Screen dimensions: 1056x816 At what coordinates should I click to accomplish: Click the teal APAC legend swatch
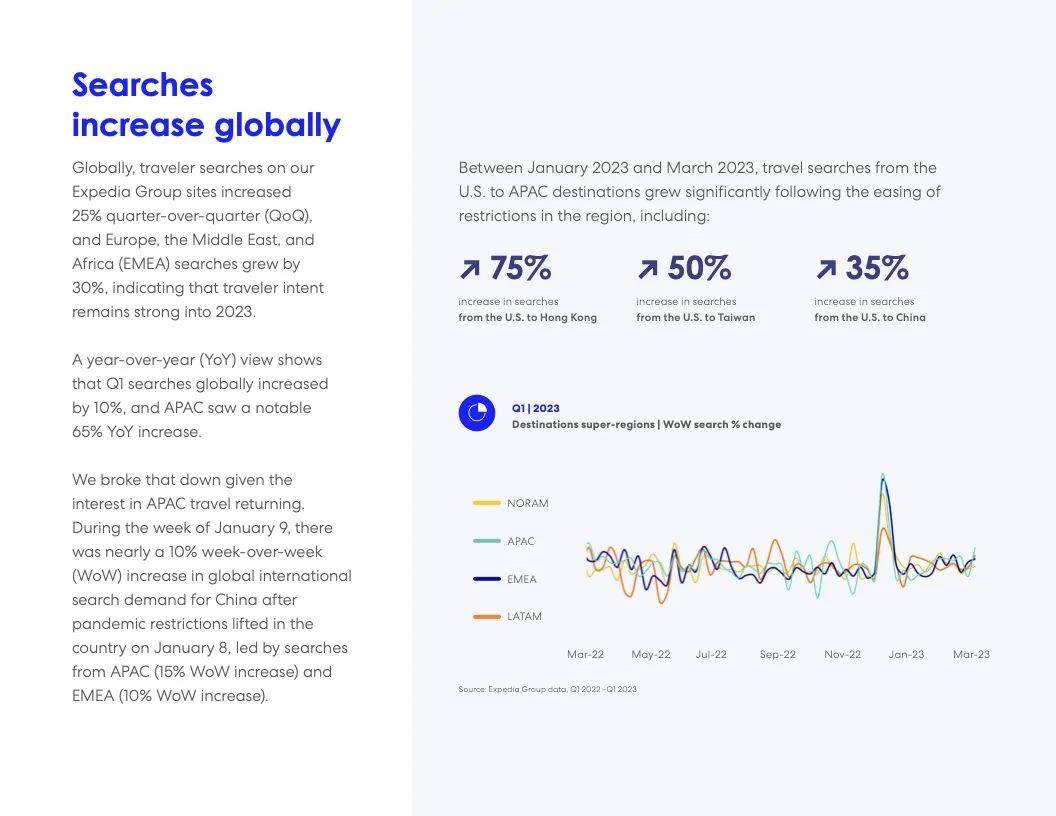(486, 541)
